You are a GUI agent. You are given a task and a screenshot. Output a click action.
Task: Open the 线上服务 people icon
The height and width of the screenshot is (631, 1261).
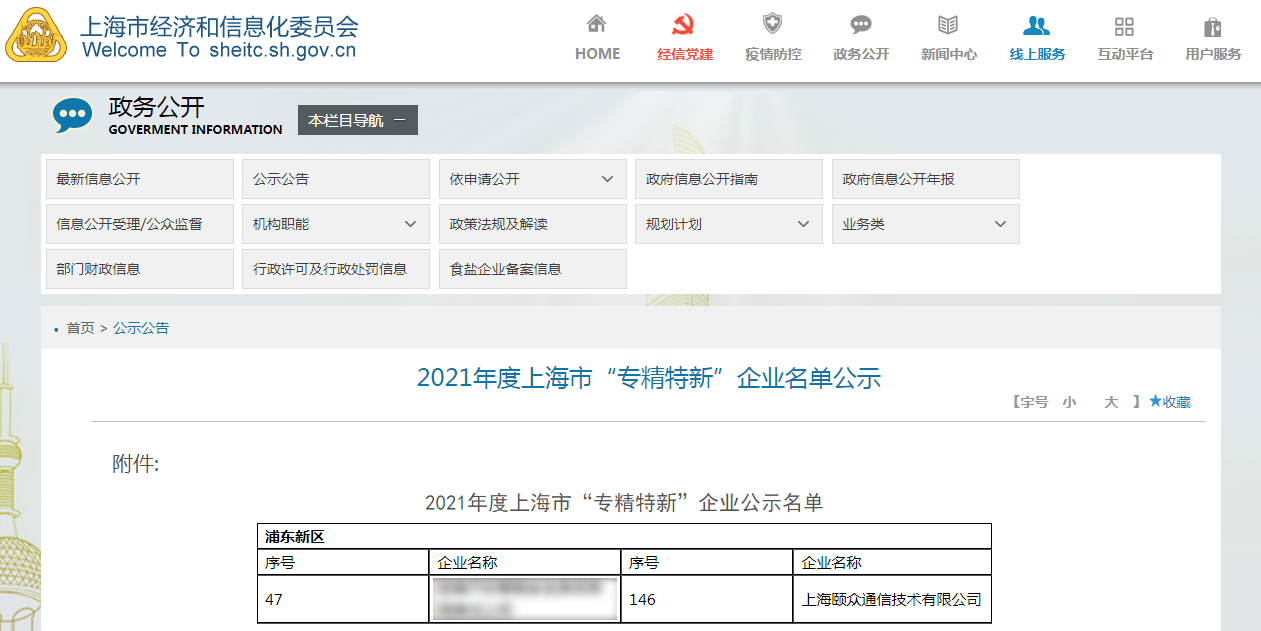point(1037,25)
